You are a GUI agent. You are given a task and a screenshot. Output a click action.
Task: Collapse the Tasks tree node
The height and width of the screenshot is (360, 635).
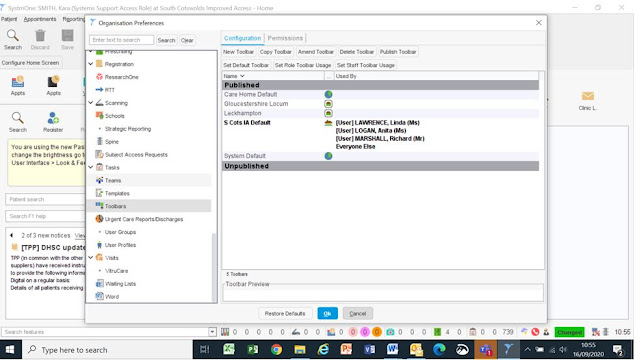tap(91, 167)
